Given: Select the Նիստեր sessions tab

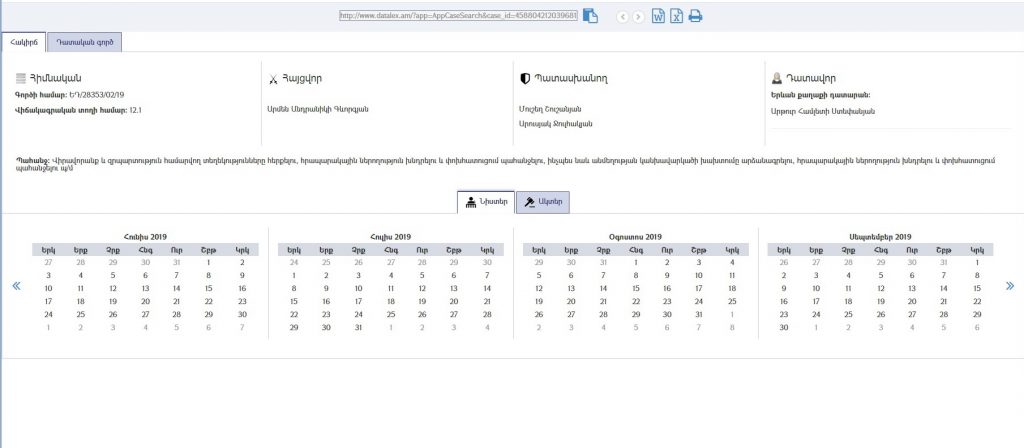Looking at the screenshot, I should point(486,202).
